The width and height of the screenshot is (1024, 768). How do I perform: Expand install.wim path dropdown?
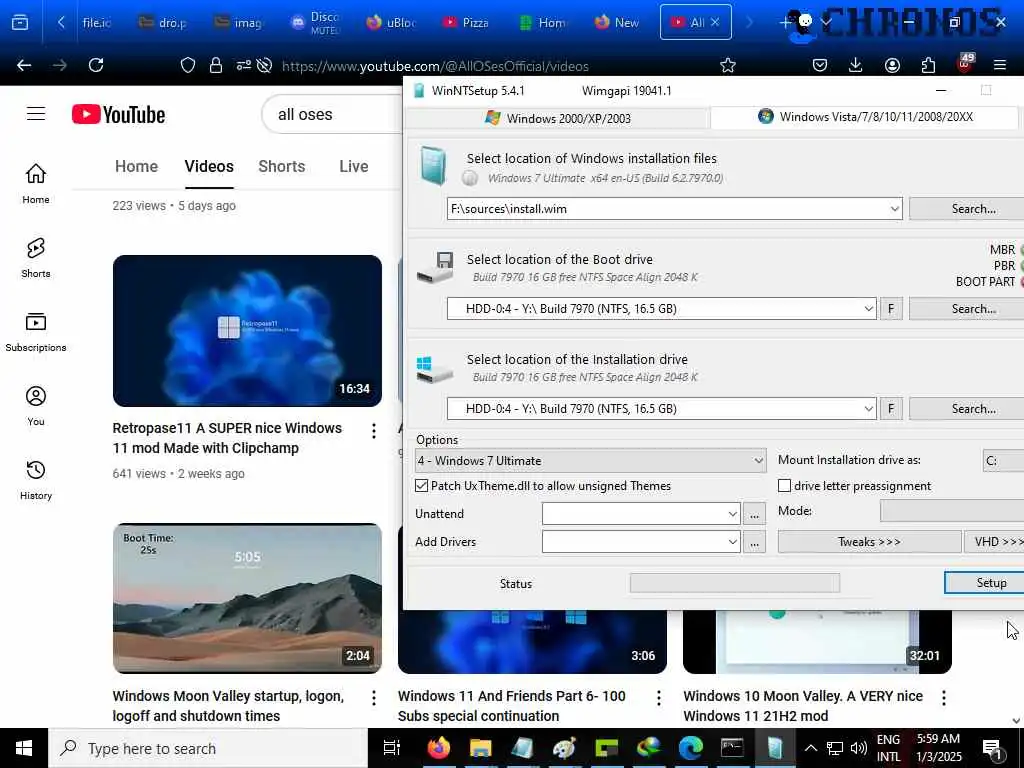(x=894, y=209)
